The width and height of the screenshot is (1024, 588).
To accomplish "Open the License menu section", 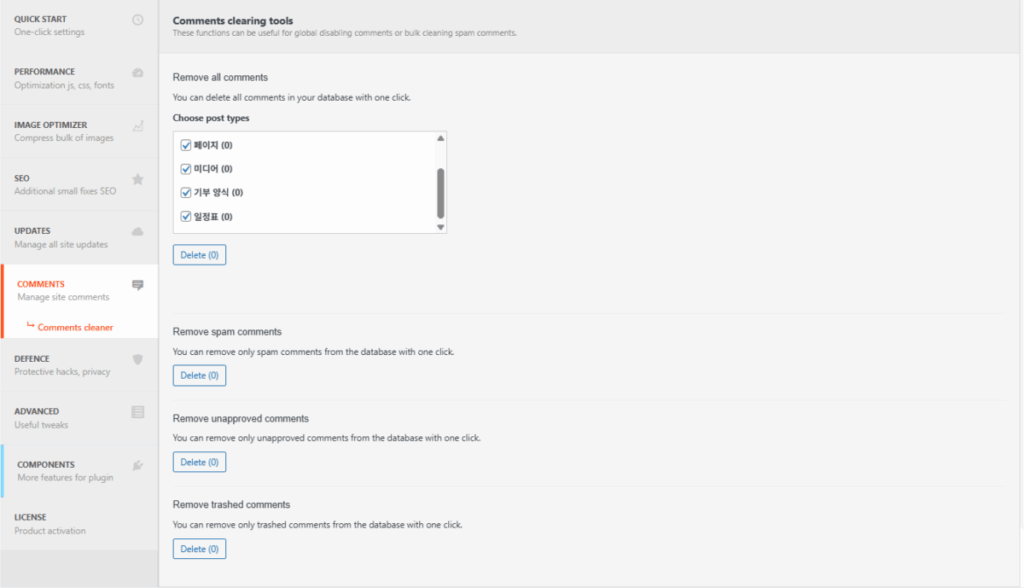I will (50, 523).
